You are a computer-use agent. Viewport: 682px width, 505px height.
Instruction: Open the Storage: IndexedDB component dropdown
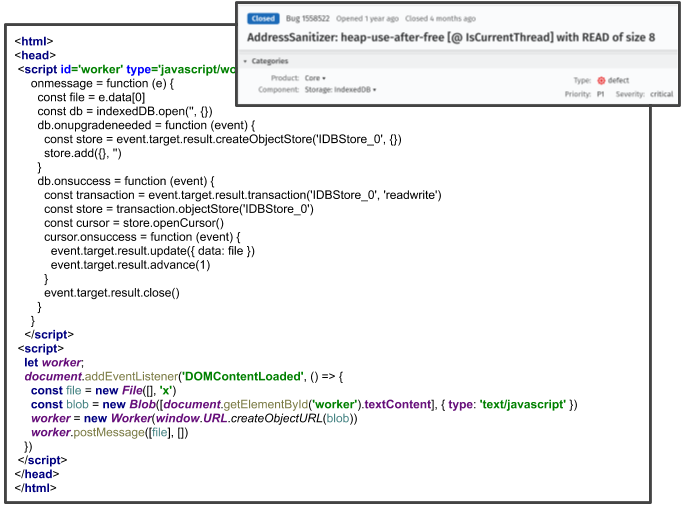(340, 90)
